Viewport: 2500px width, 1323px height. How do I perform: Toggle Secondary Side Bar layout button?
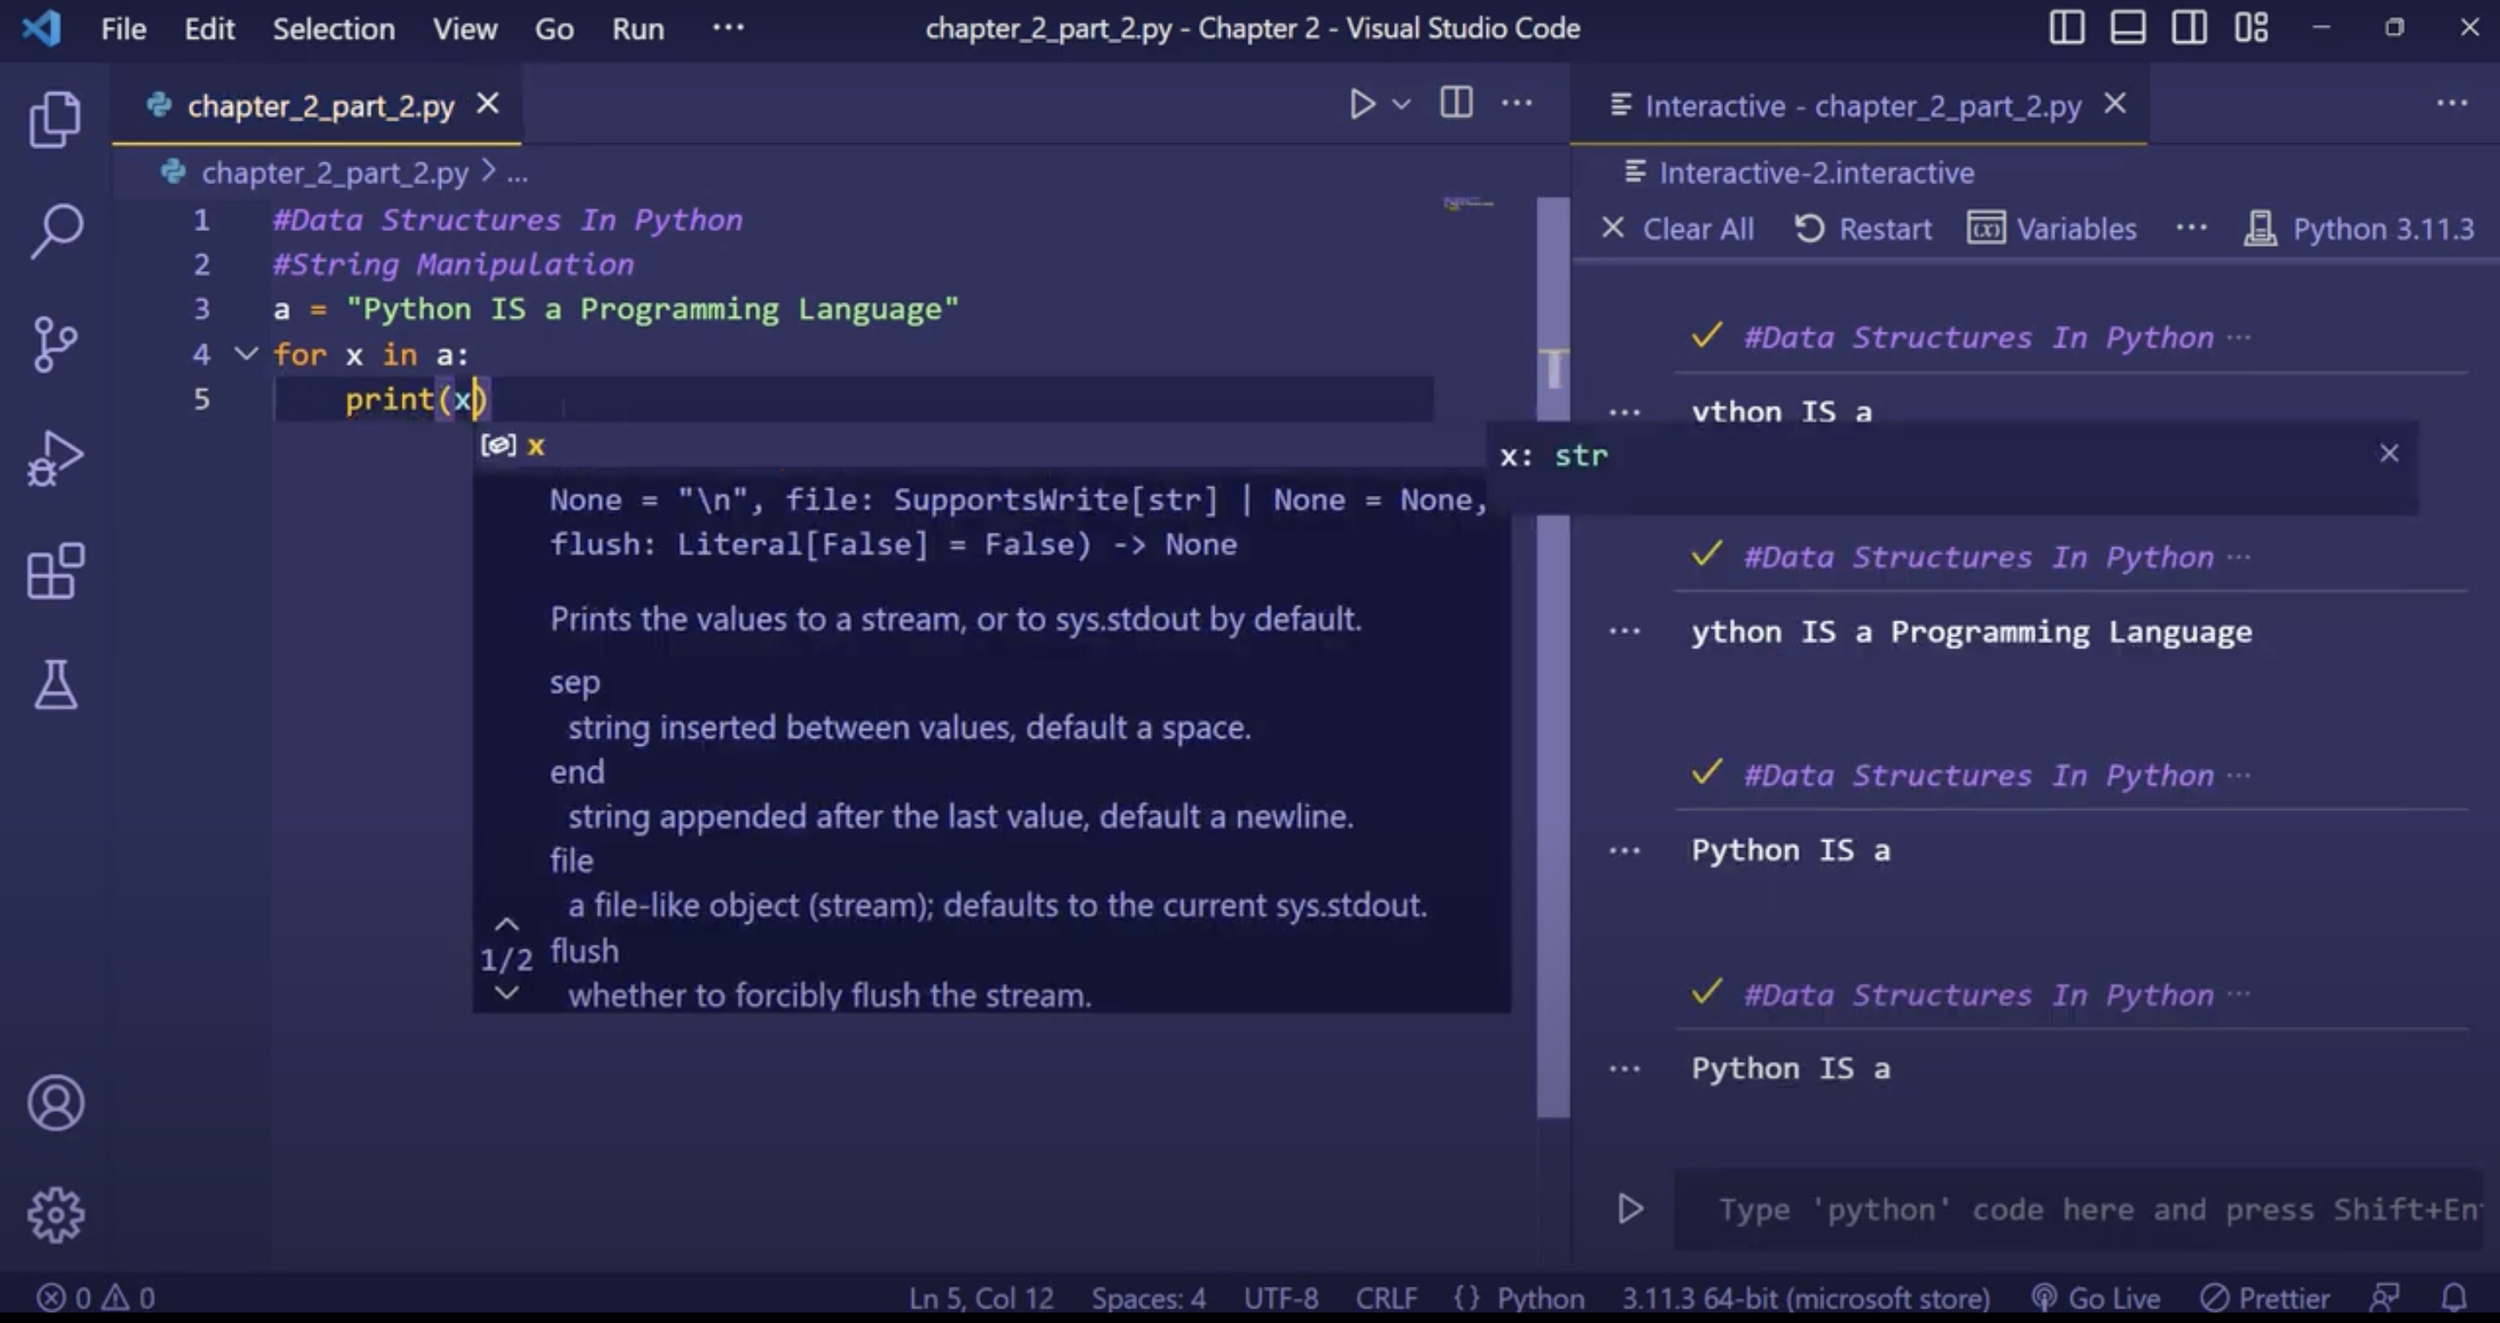coord(2188,28)
